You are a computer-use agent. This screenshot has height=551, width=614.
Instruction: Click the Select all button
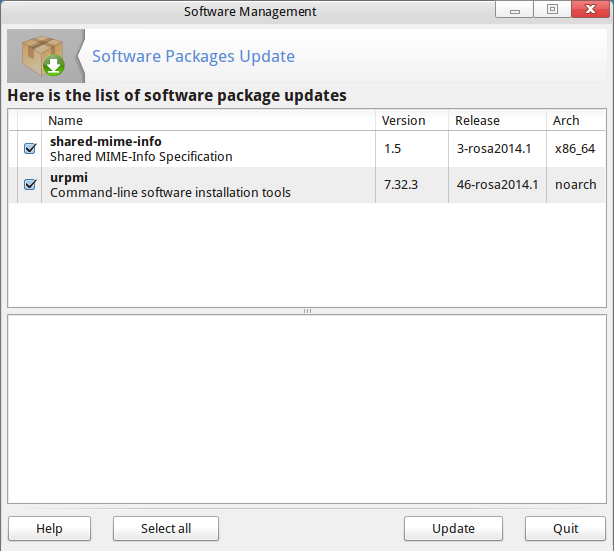pyautogui.click(x=166, y=528)
